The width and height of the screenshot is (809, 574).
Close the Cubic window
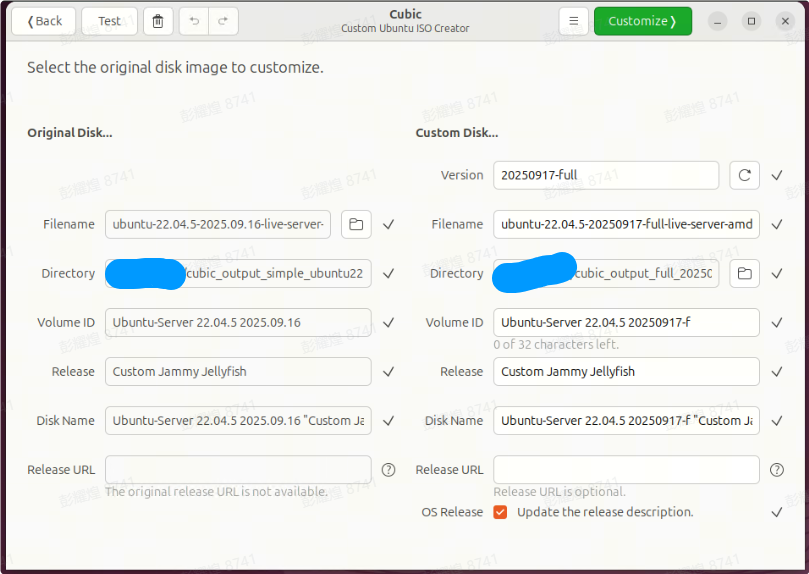point(785,21)
